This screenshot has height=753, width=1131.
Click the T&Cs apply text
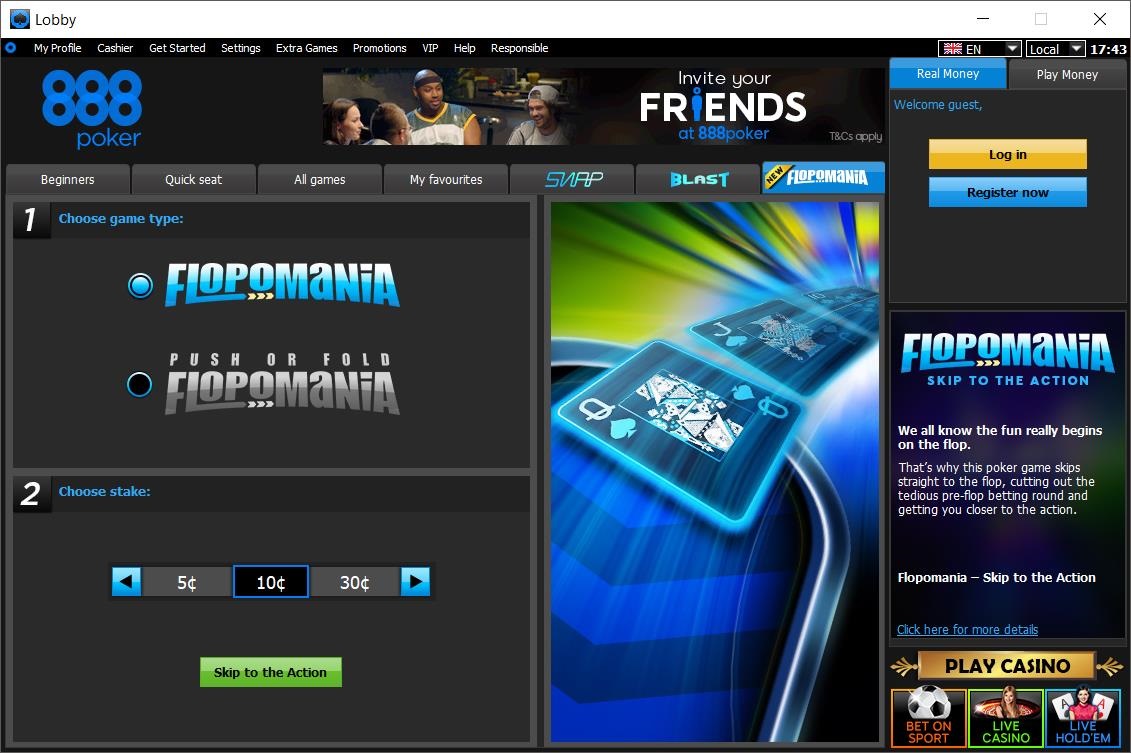tap(855, 136)
